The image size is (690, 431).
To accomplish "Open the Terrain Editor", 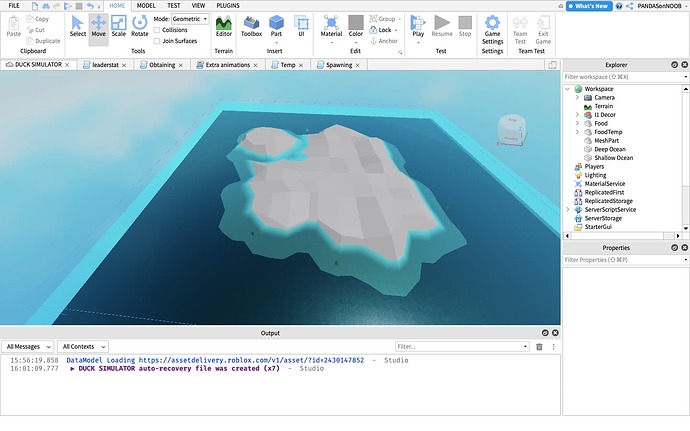I will pyautogui.click(x=224, y=26).
